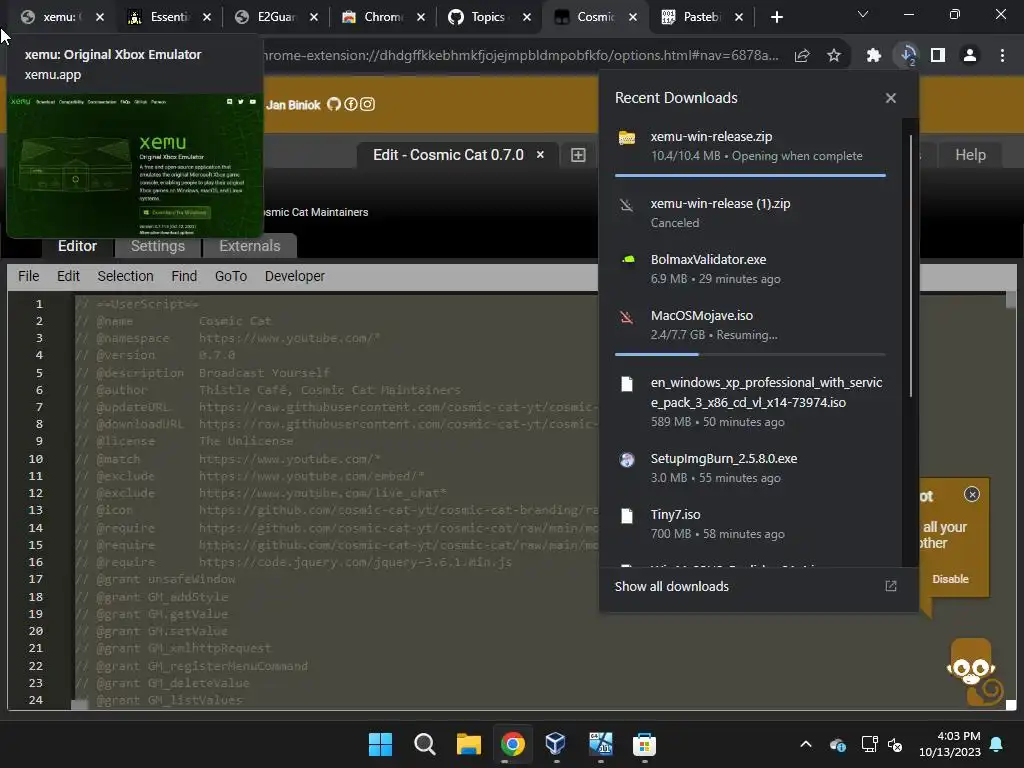1024x768 pixels.
Task: Open taskbar Search
Action: coord(424,744)
